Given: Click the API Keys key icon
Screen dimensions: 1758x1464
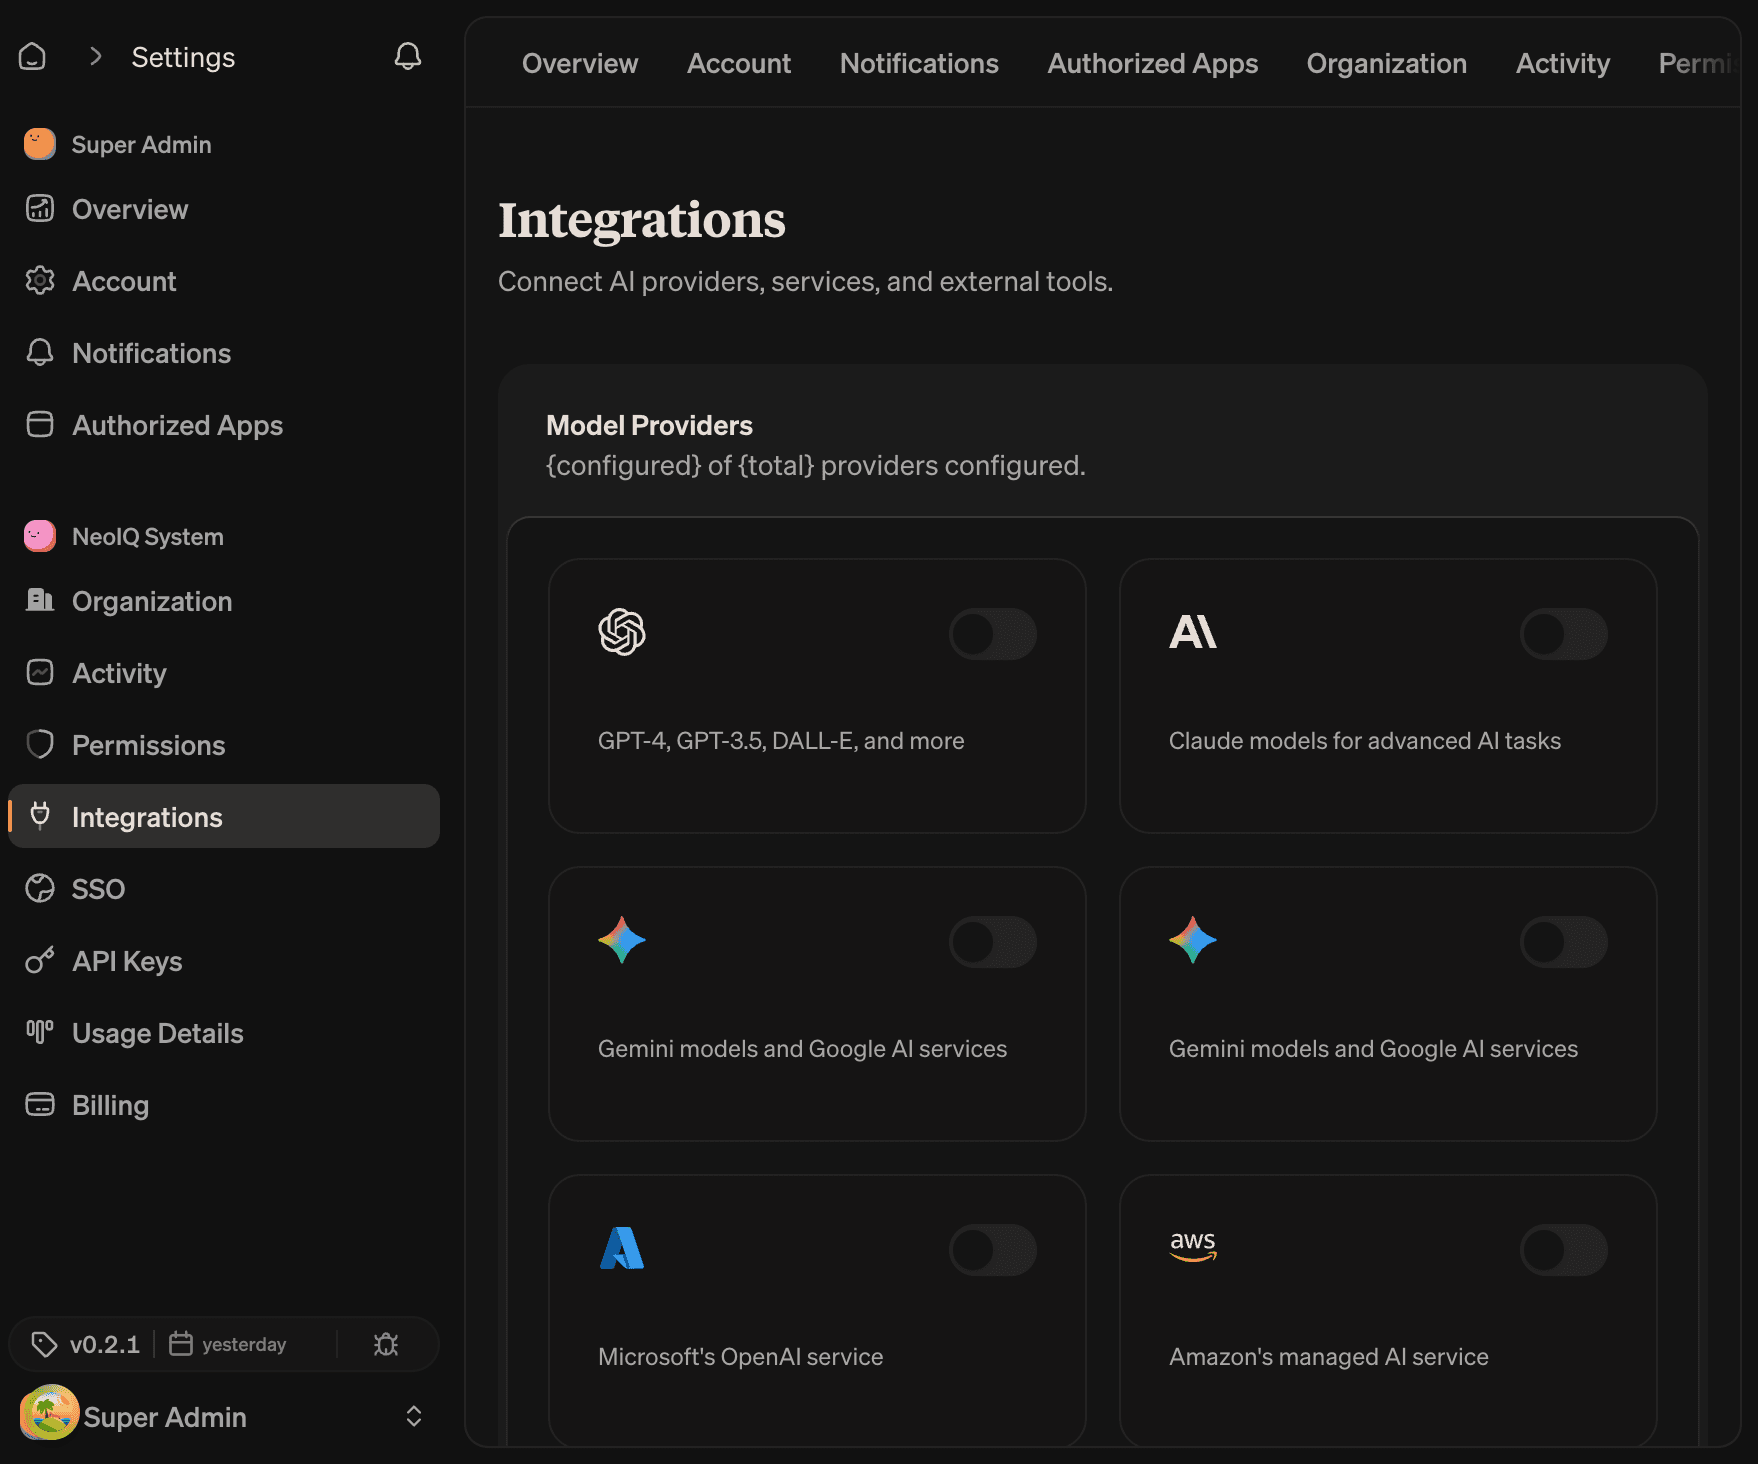Looking at the screenshot, I should coord(40,960).
